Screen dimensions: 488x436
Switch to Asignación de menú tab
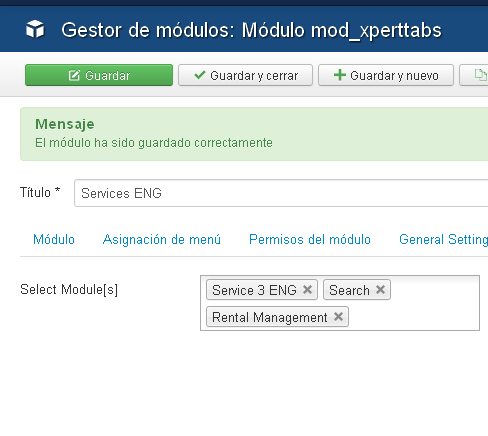(x=162, y=240)
